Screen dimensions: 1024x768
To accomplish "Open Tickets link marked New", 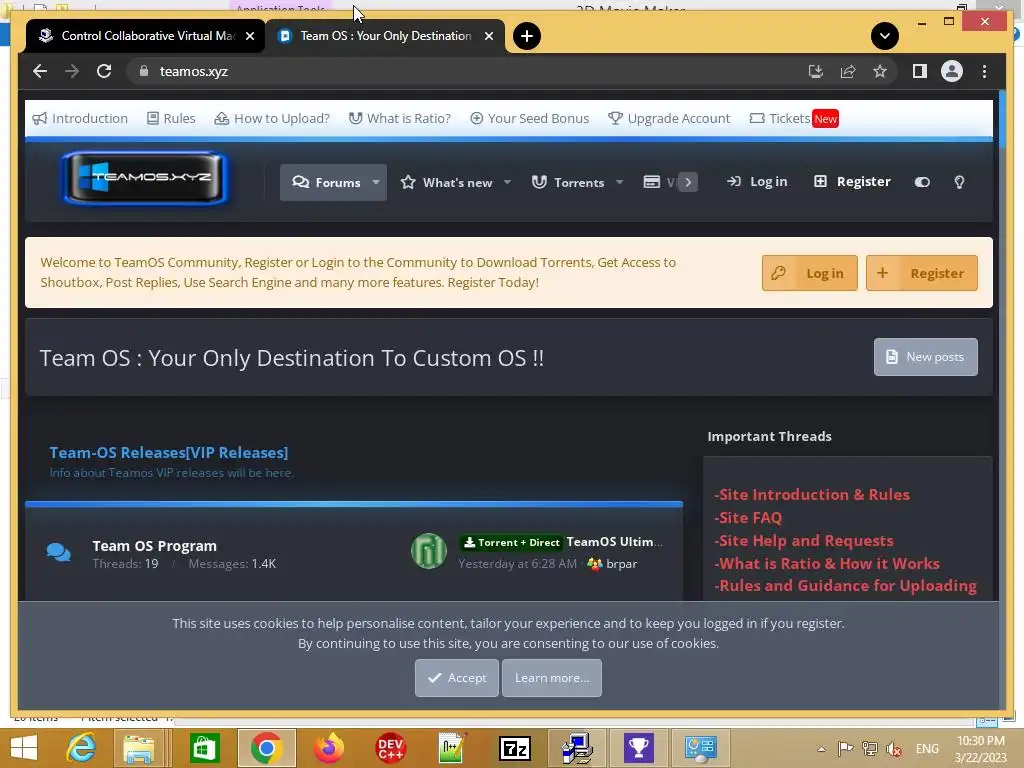I will click(x=793, y=118).
